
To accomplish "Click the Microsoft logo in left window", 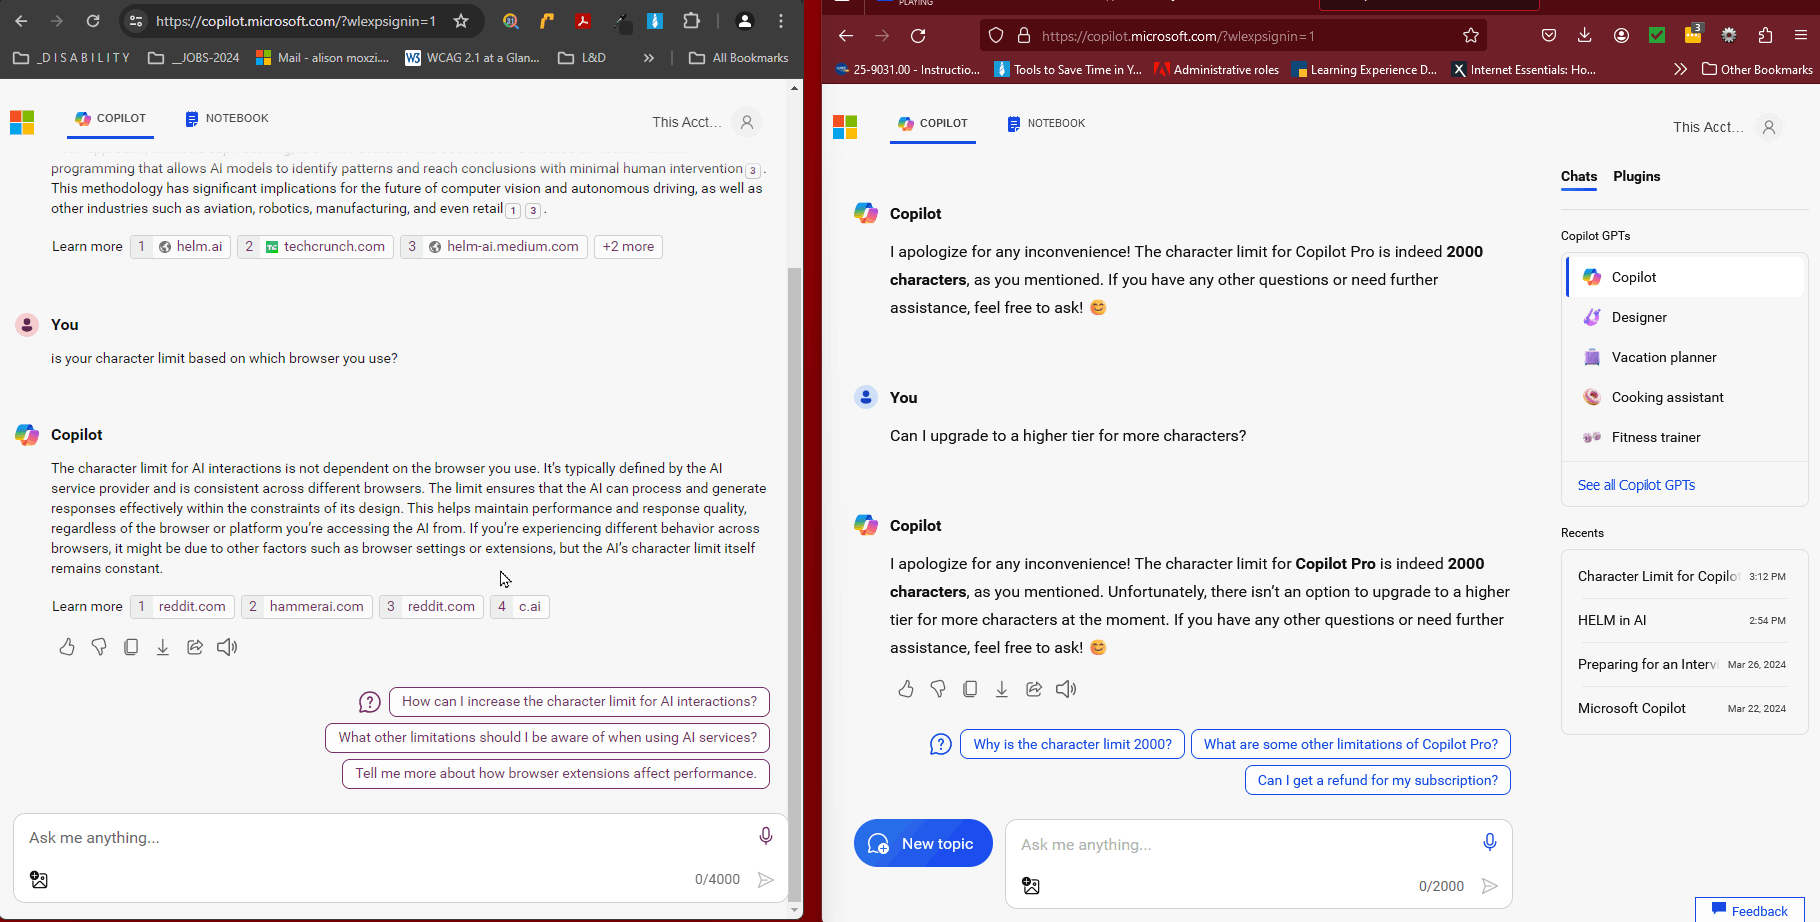I will (x=22, y=122).
